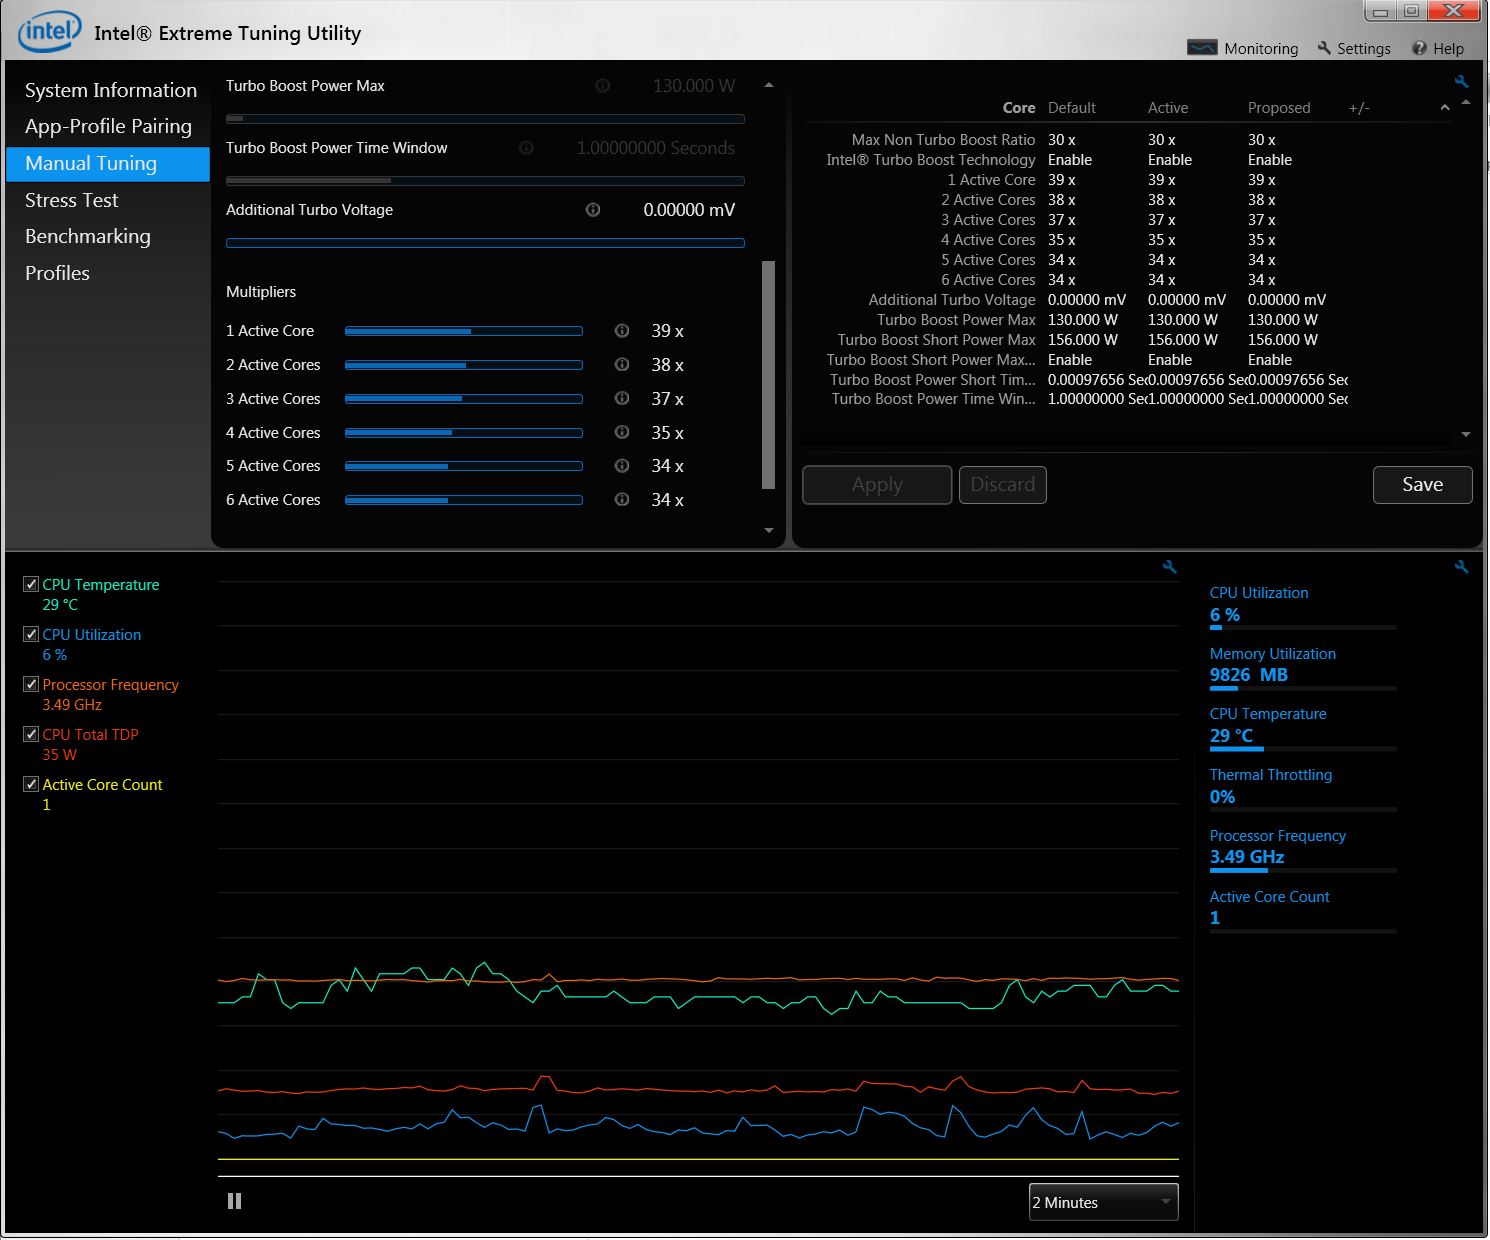The width and height of the screenshot is (1490, 1240).
Task: Uncheck CPU Temperature graph checkbox
Action: pyautogui.click(x=31, y=584)
